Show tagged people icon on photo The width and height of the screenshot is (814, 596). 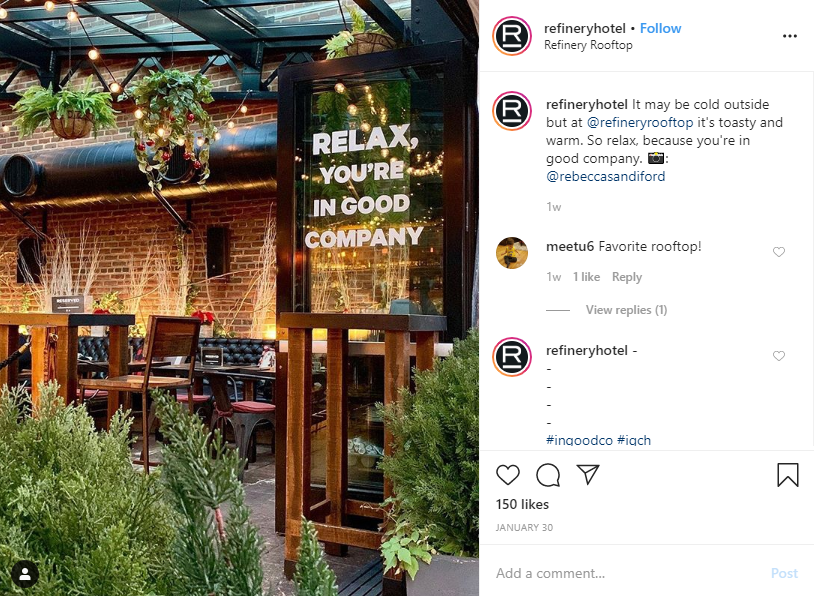(x=24, y=574)
